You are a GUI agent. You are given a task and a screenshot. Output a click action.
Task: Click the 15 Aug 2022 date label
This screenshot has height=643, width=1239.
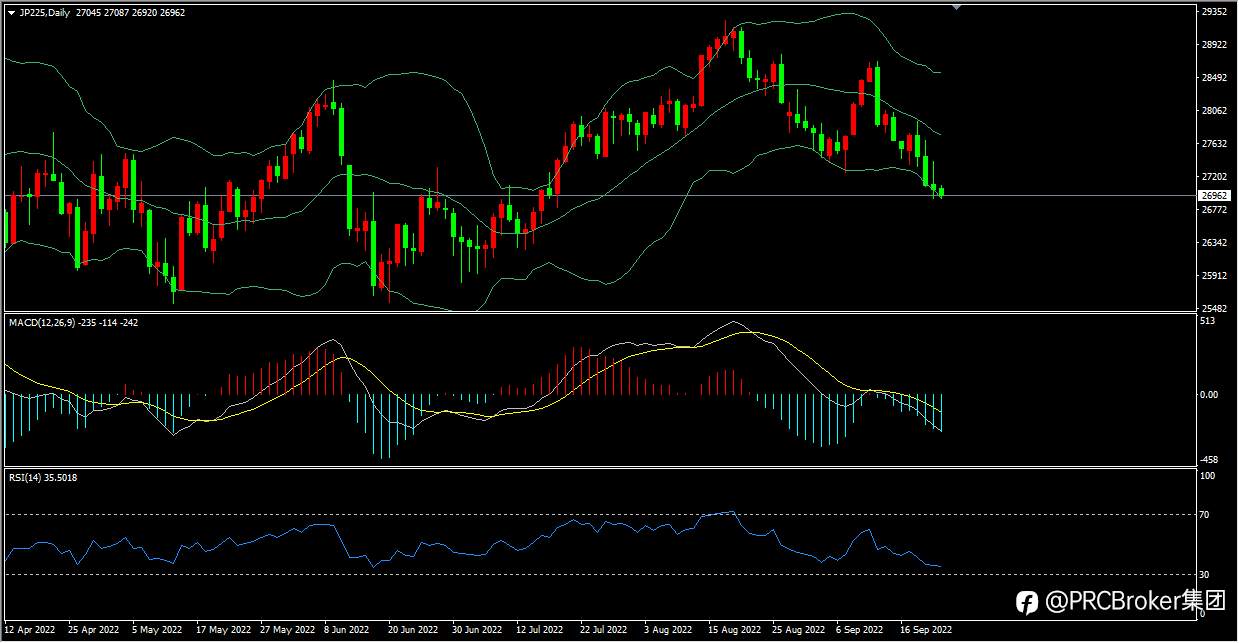click(x=734, y=631)
